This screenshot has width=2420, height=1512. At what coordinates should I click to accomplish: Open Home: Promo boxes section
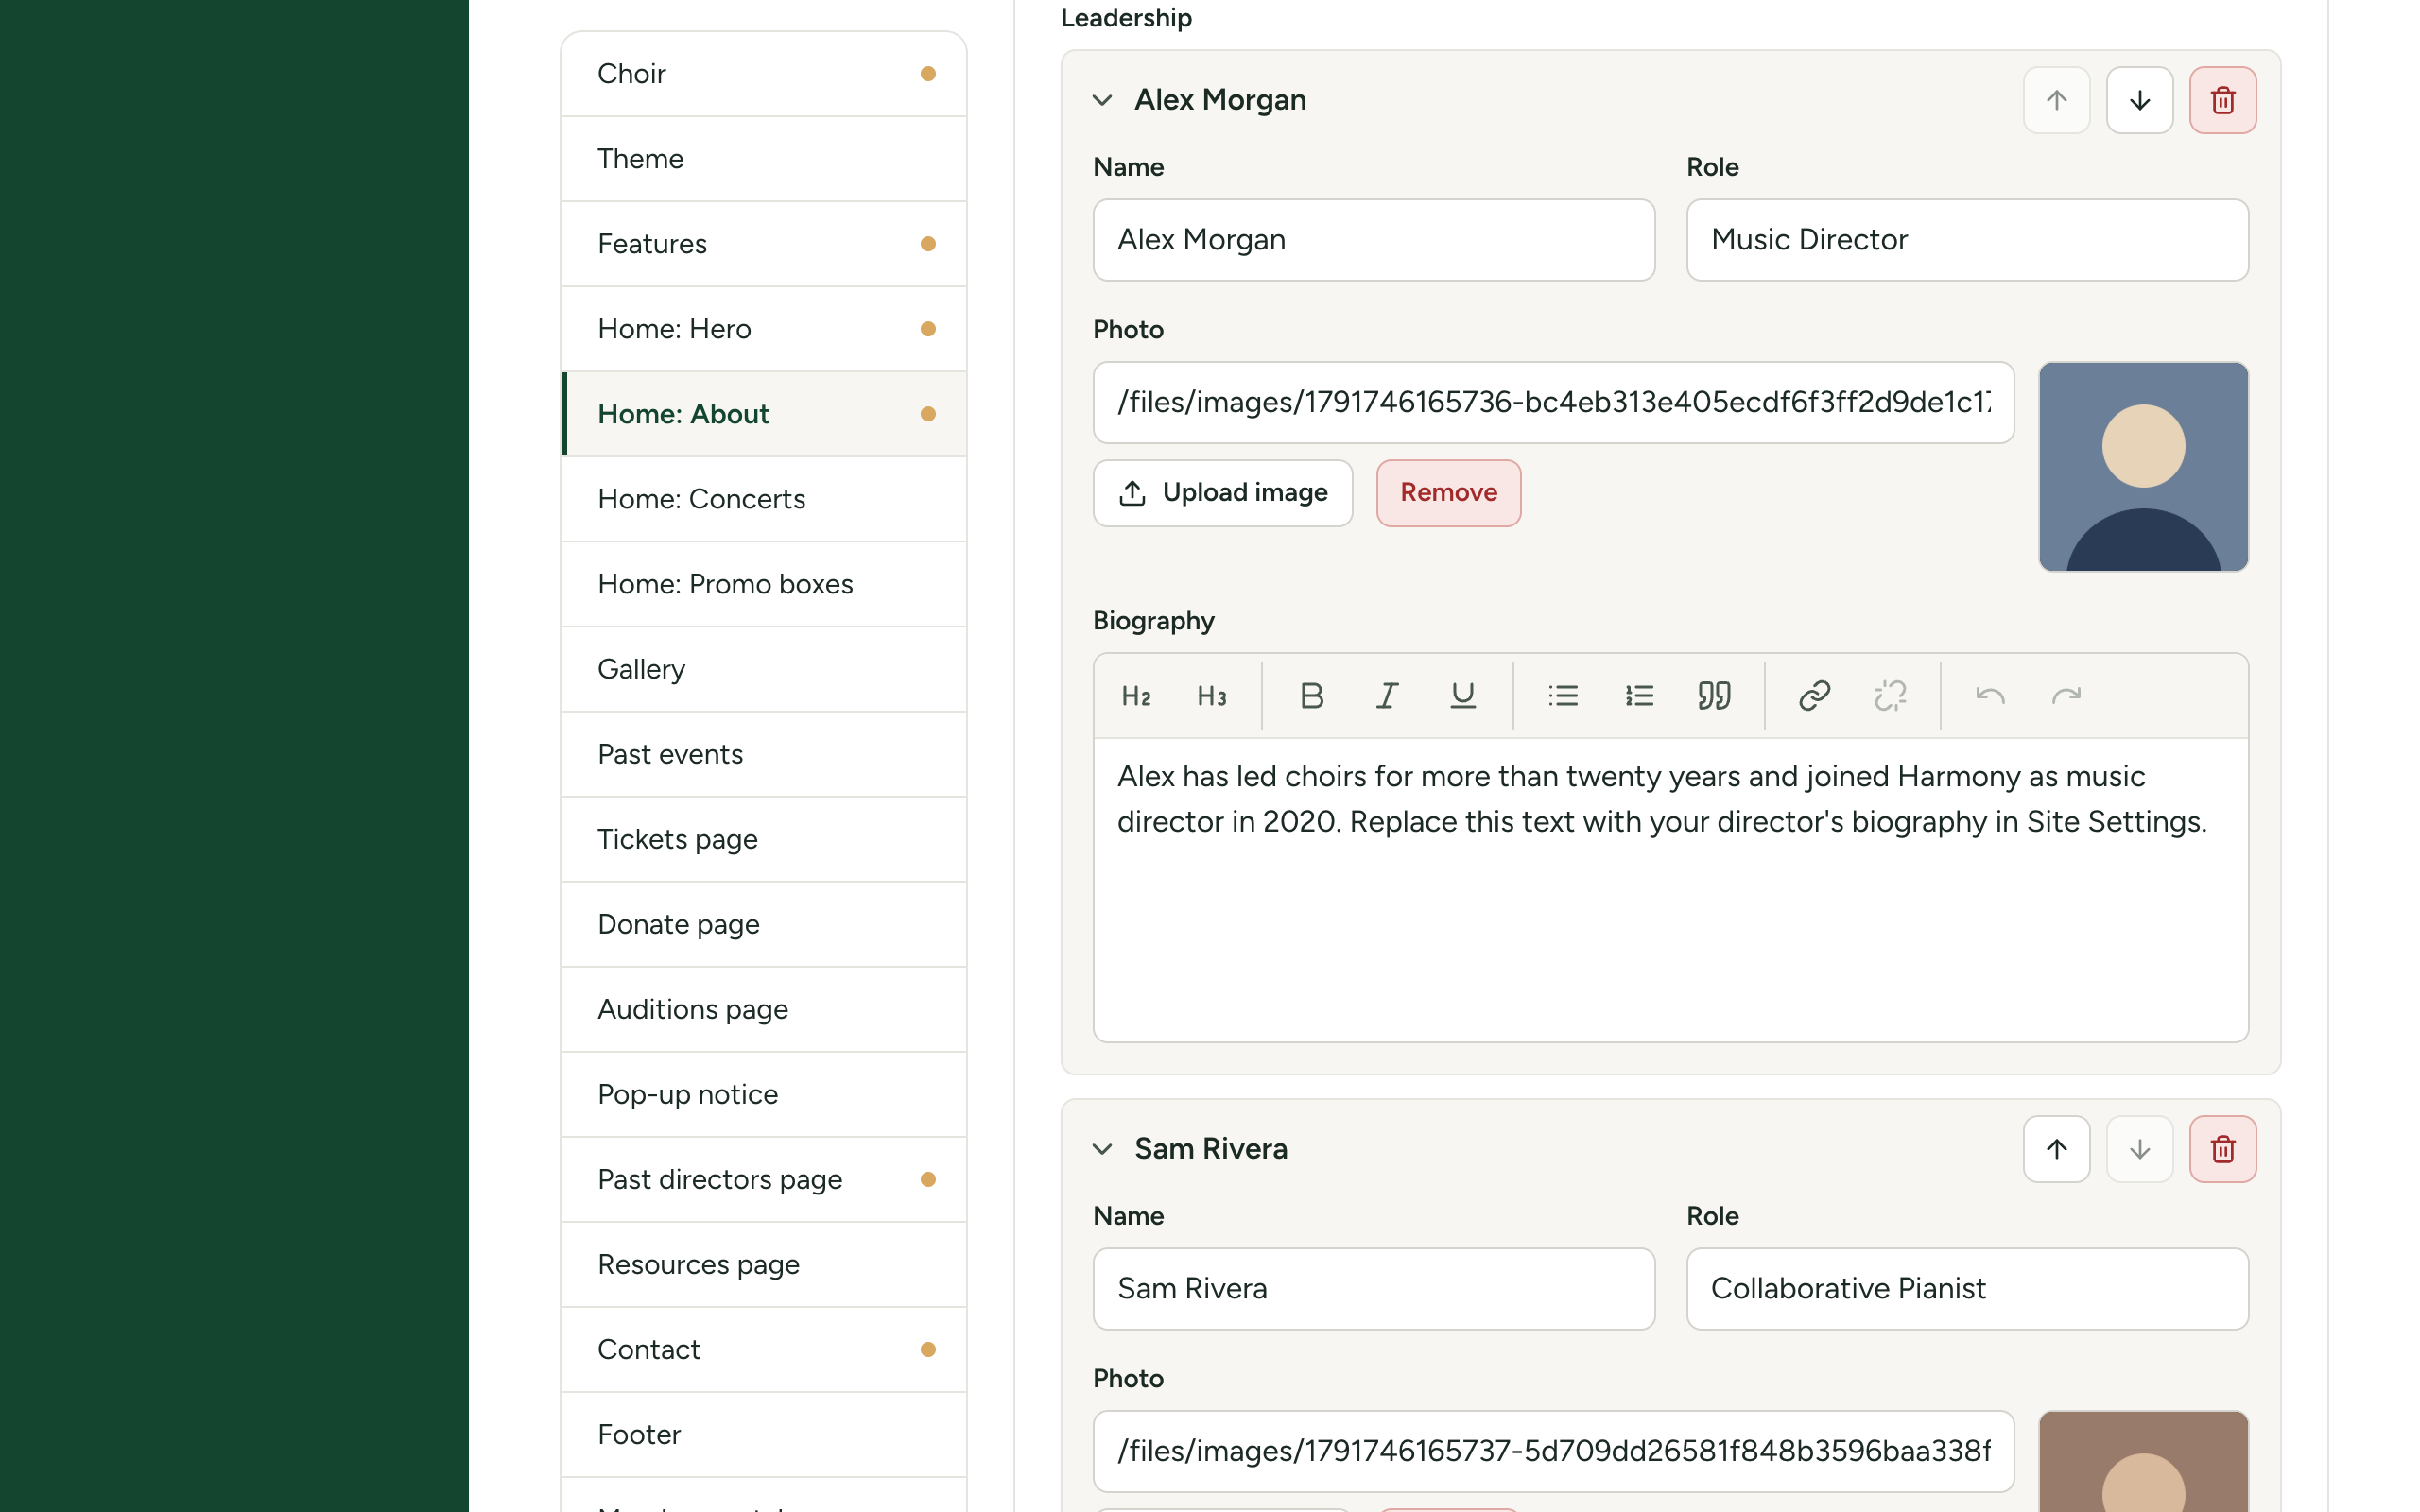764,584
